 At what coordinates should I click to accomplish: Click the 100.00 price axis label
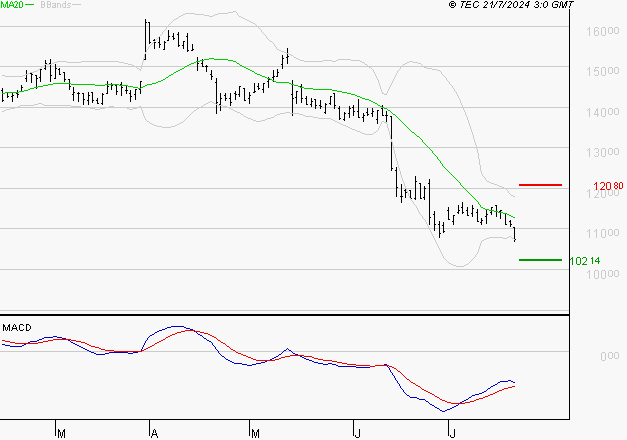pos(603,274)
